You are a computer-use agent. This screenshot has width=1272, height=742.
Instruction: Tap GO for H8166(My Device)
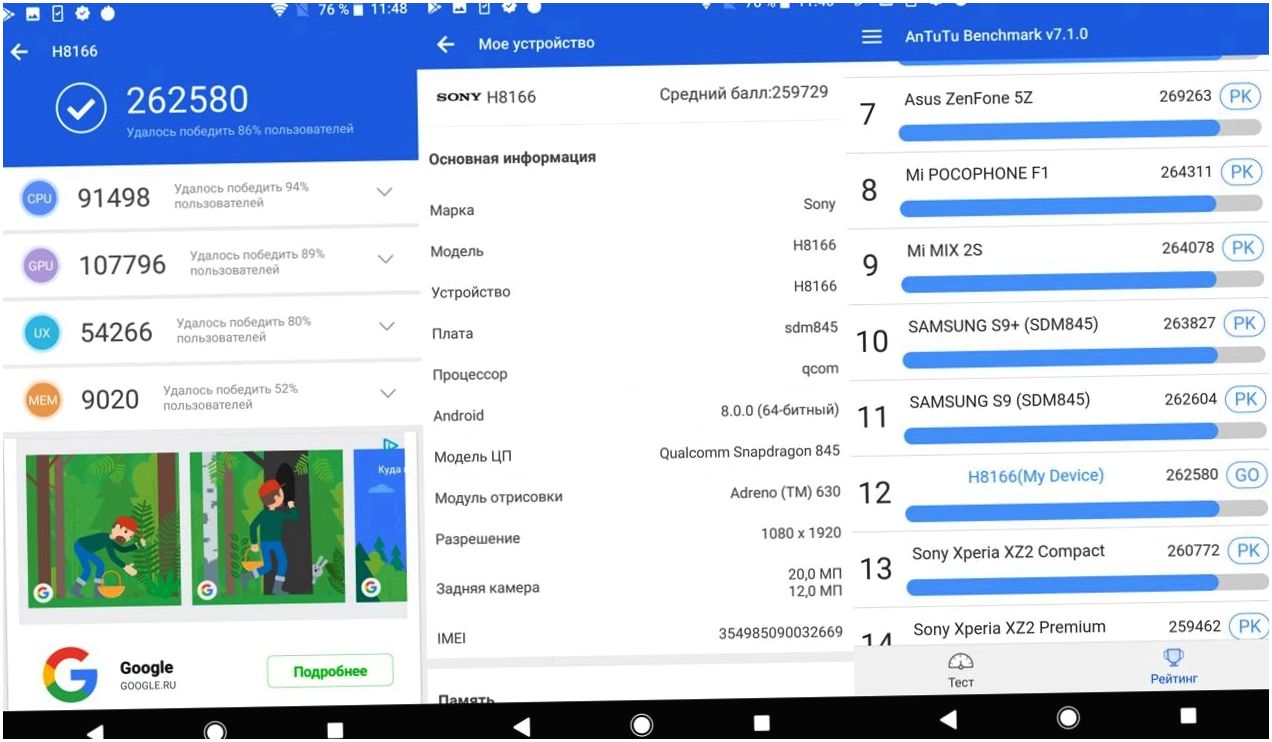tap(1246, 475)
